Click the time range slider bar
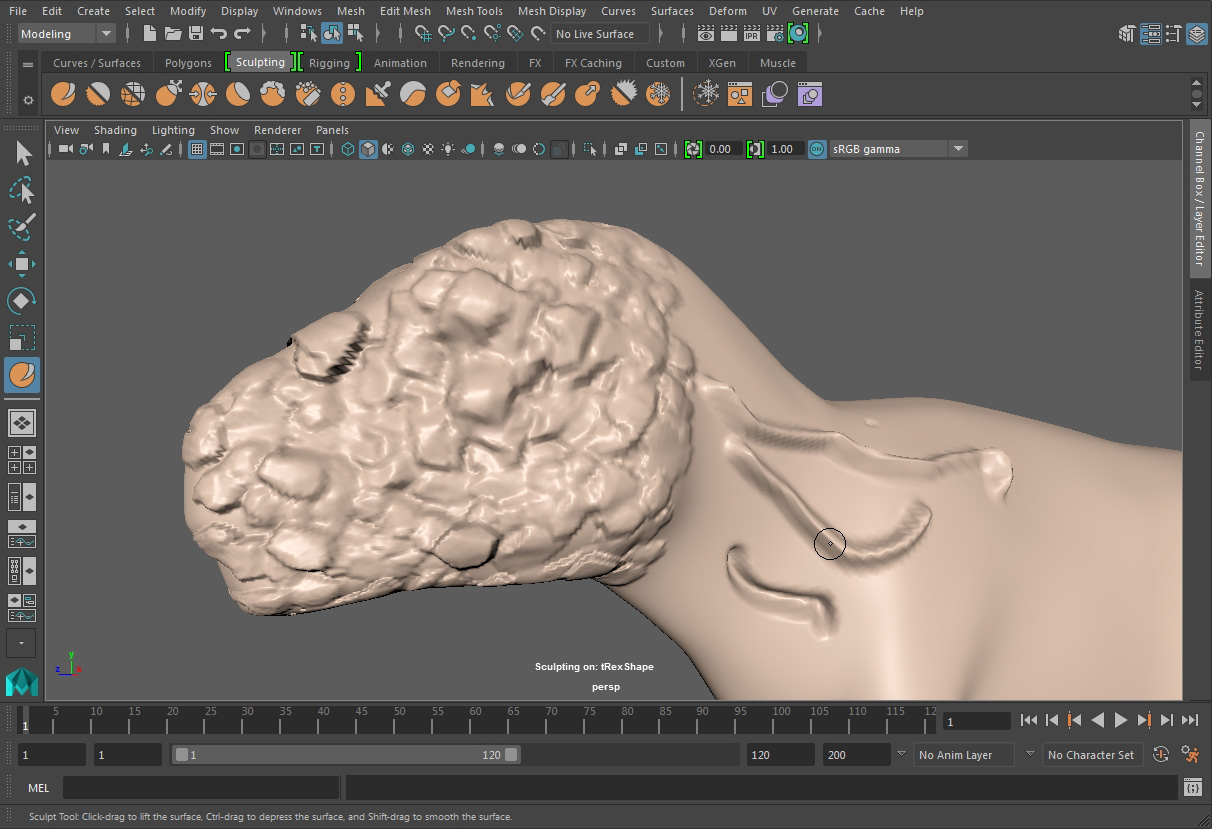The height and width of the screenshot is (829, 1212). (345, 755)
